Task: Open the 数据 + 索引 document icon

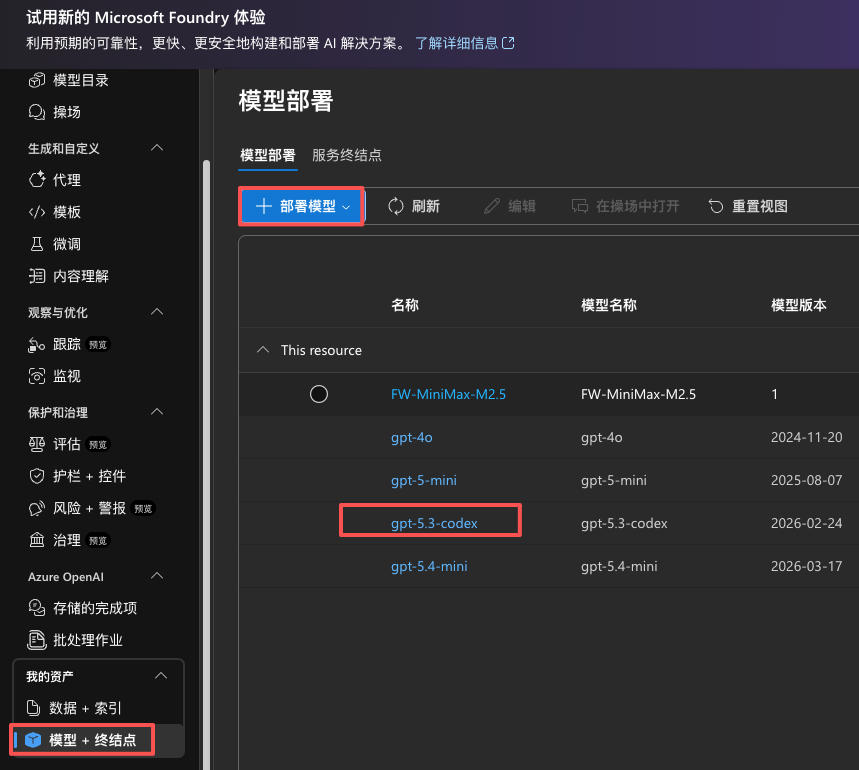Action: coord(33,708)
